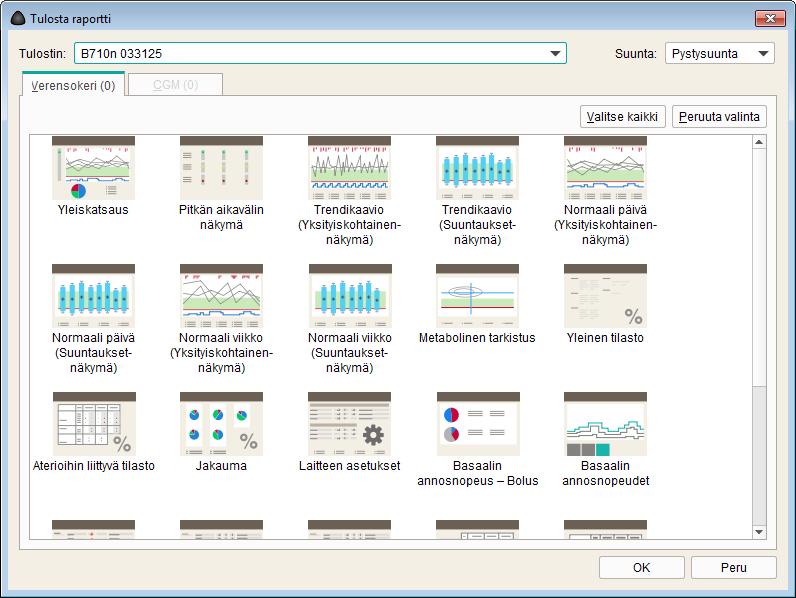Select the Jakauma report icon

pyautogui.click(x=221, y=424)
